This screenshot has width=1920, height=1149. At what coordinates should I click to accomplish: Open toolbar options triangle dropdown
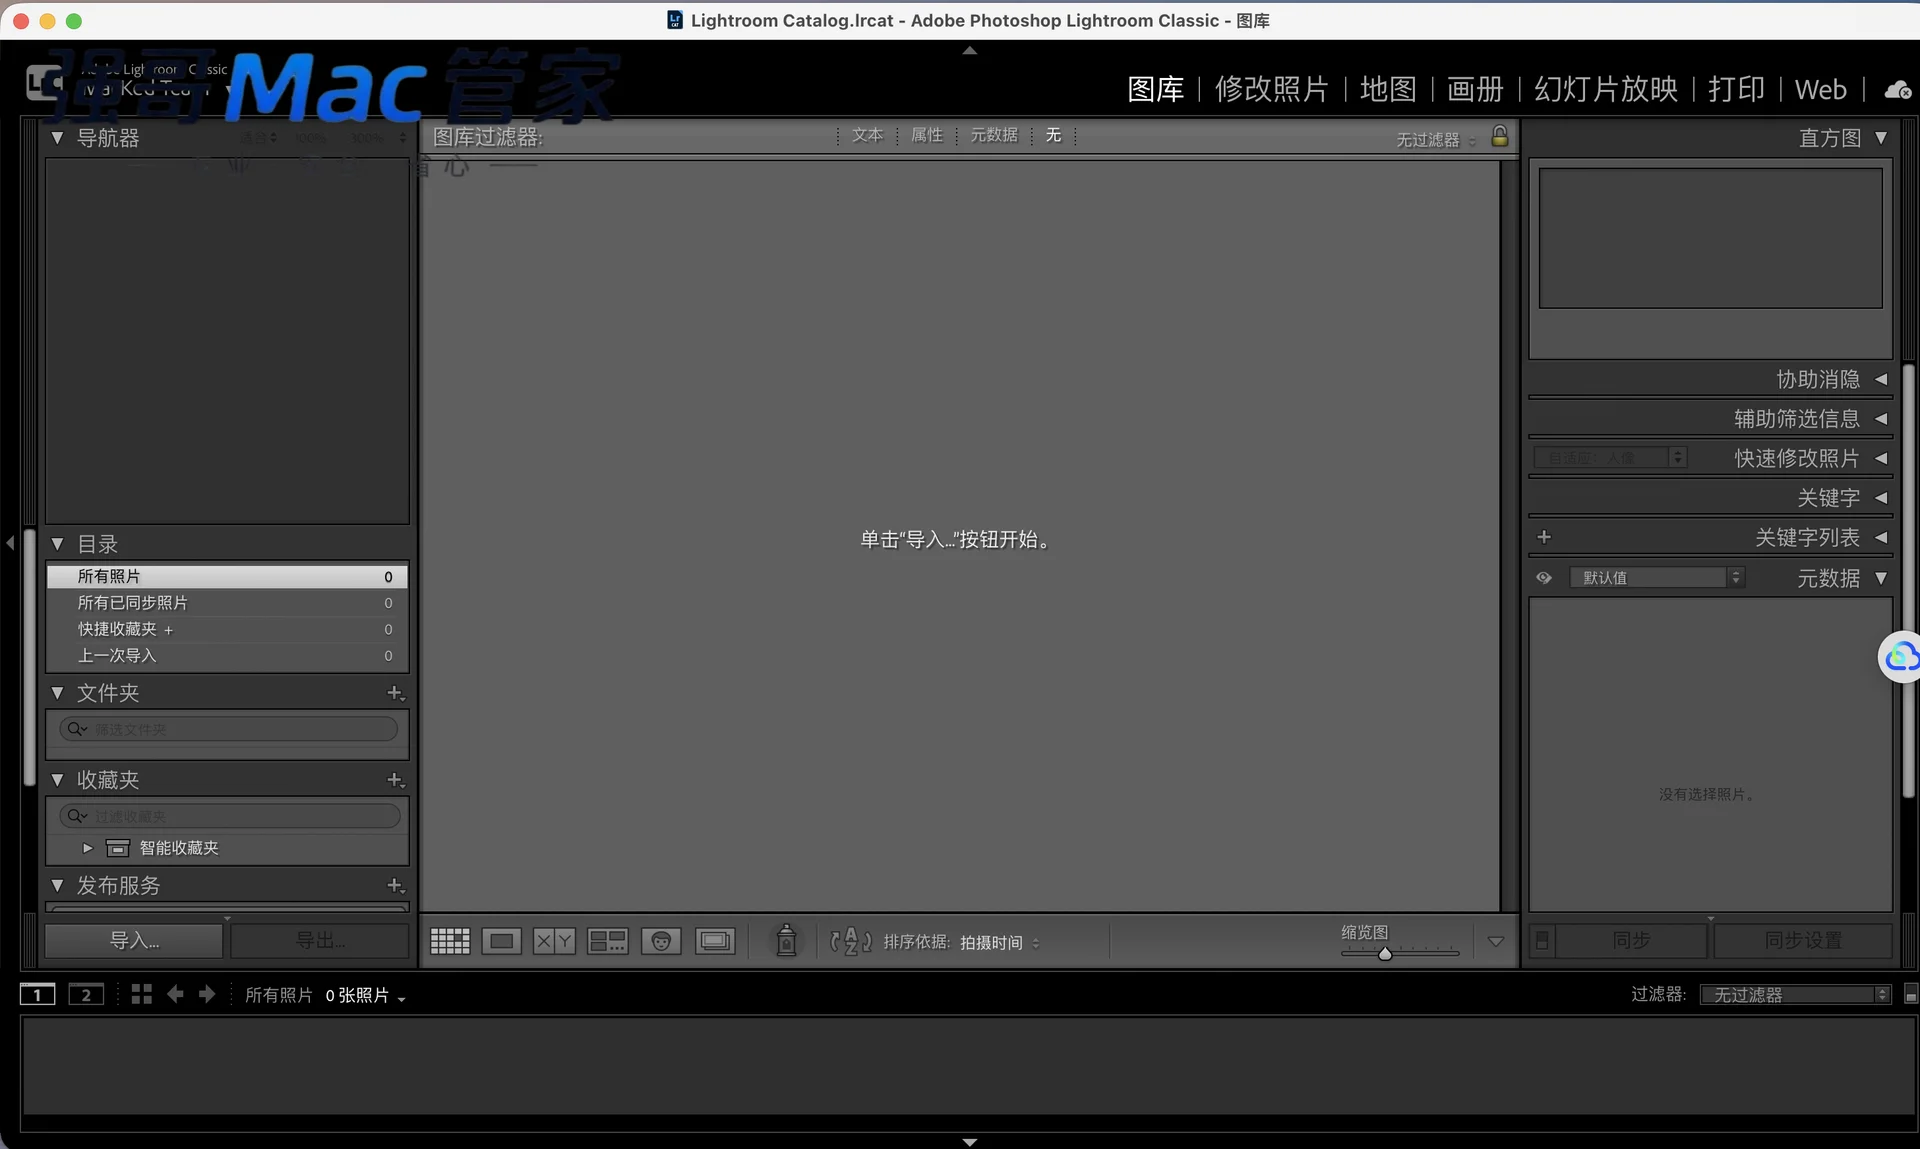click(1496, 941)
